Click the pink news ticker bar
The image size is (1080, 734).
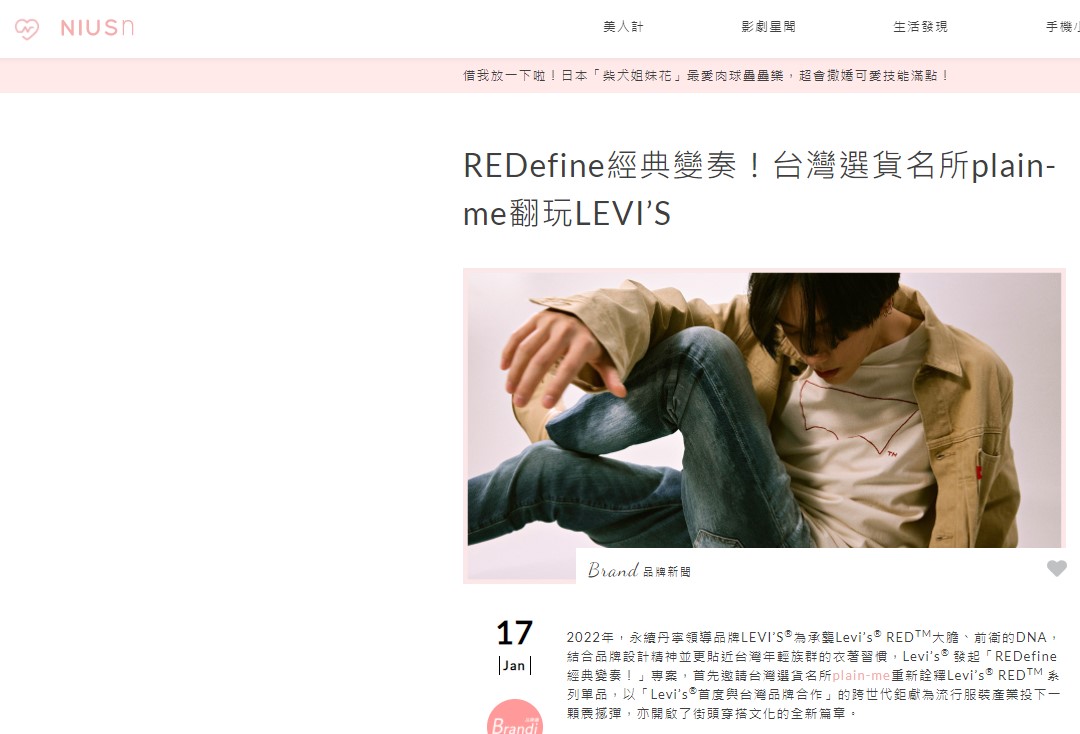540,76
